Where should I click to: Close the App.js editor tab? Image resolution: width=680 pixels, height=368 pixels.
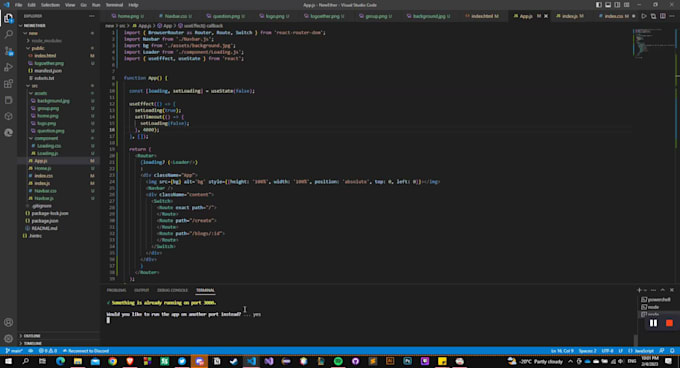(x=546, y=16)
